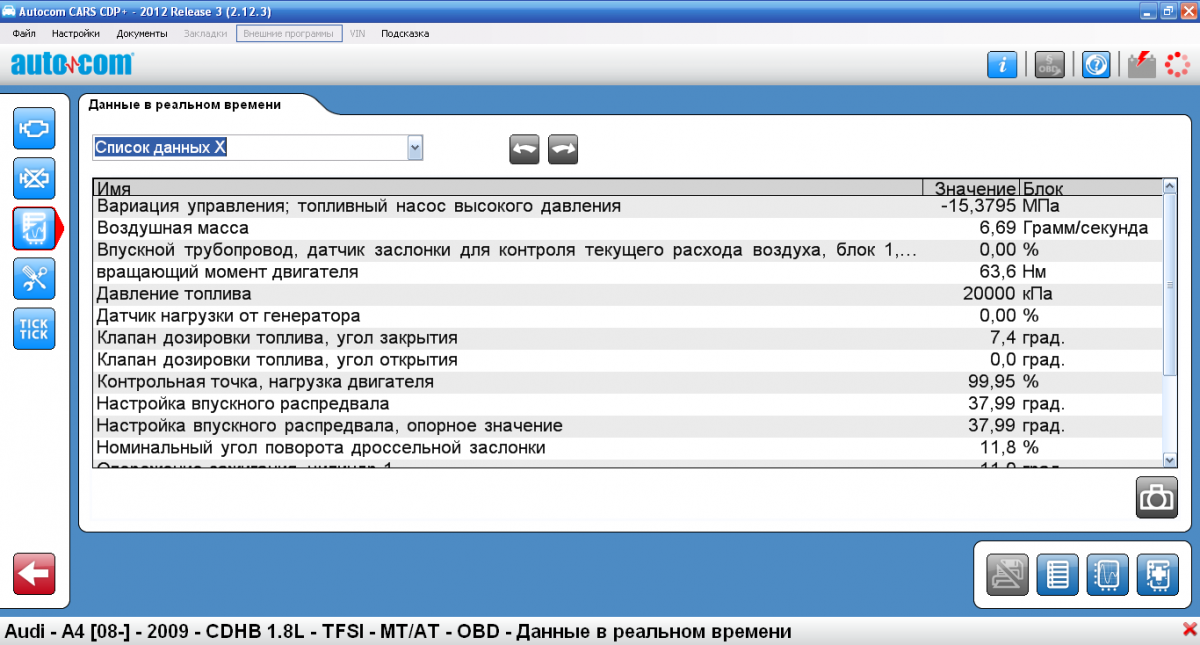Click the battery voltage indicator icon
Viewport: 1200px width, 645px height.
tap(1141, 65)
